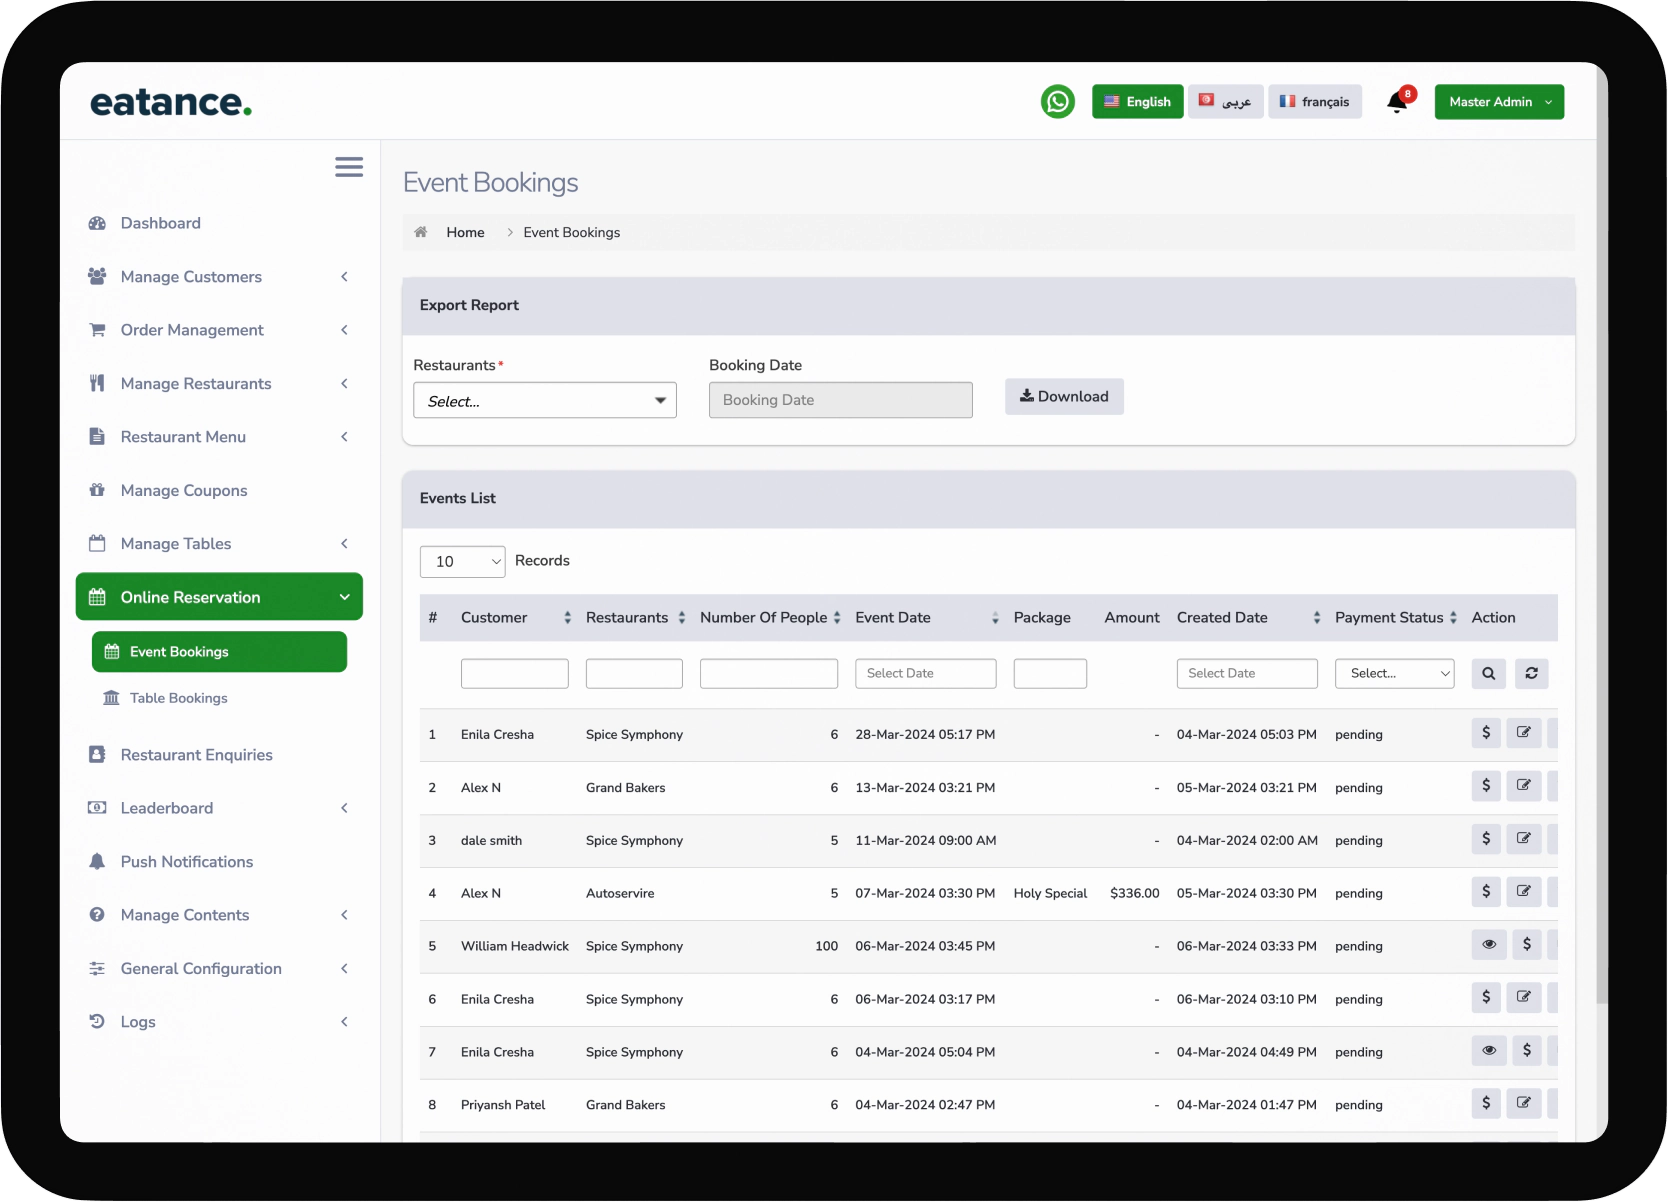Image resolution: width=1668 pixels, height=1202 pixels.
Task: Open the records per page dropdown
Action: click(x=462, y=562)
